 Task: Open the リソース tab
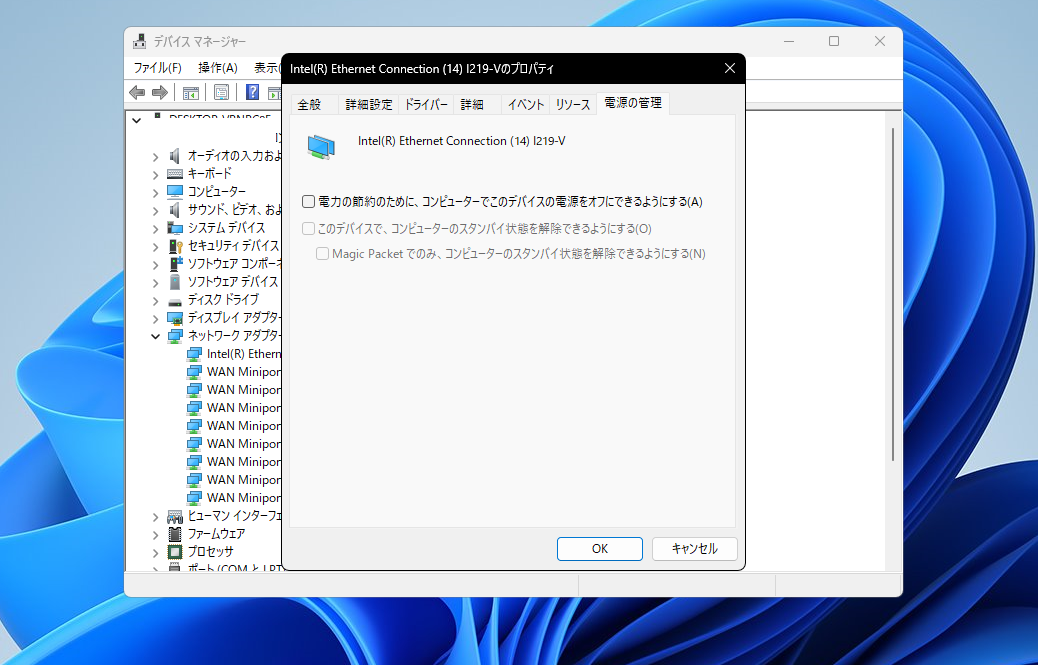click(573, 105)
